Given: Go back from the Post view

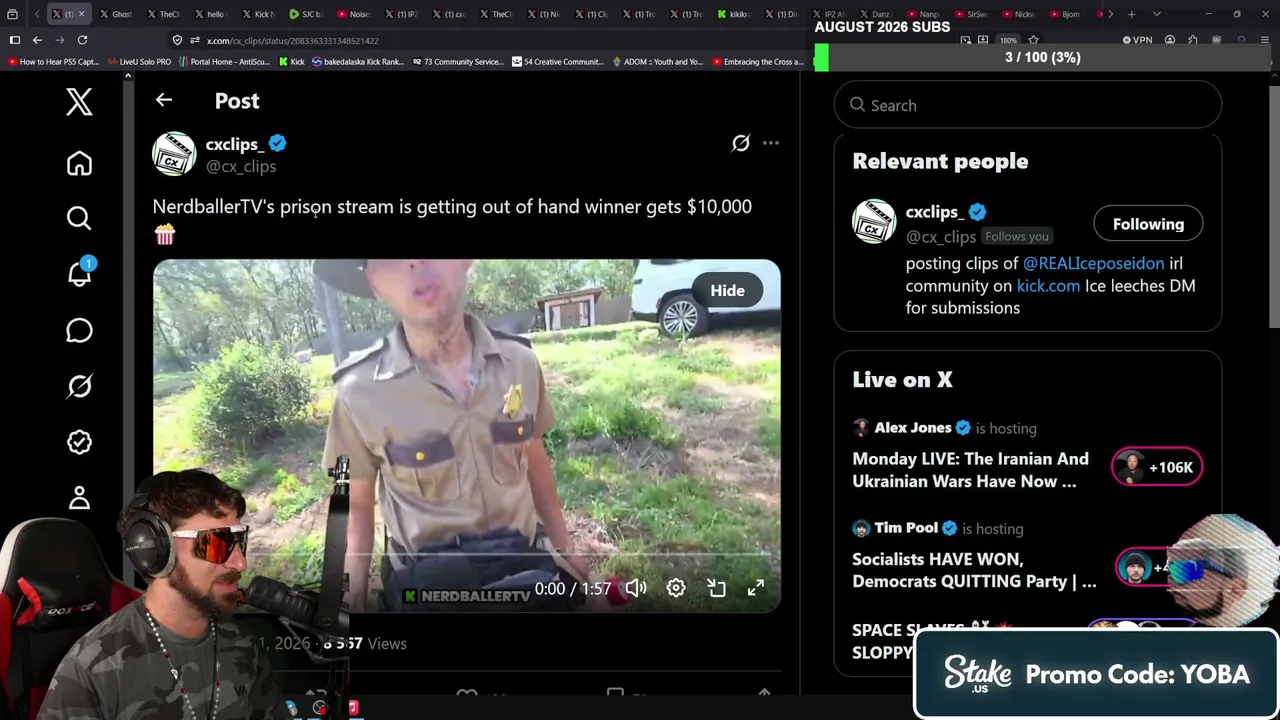Looking at the screenshot, I should point(164,100).
